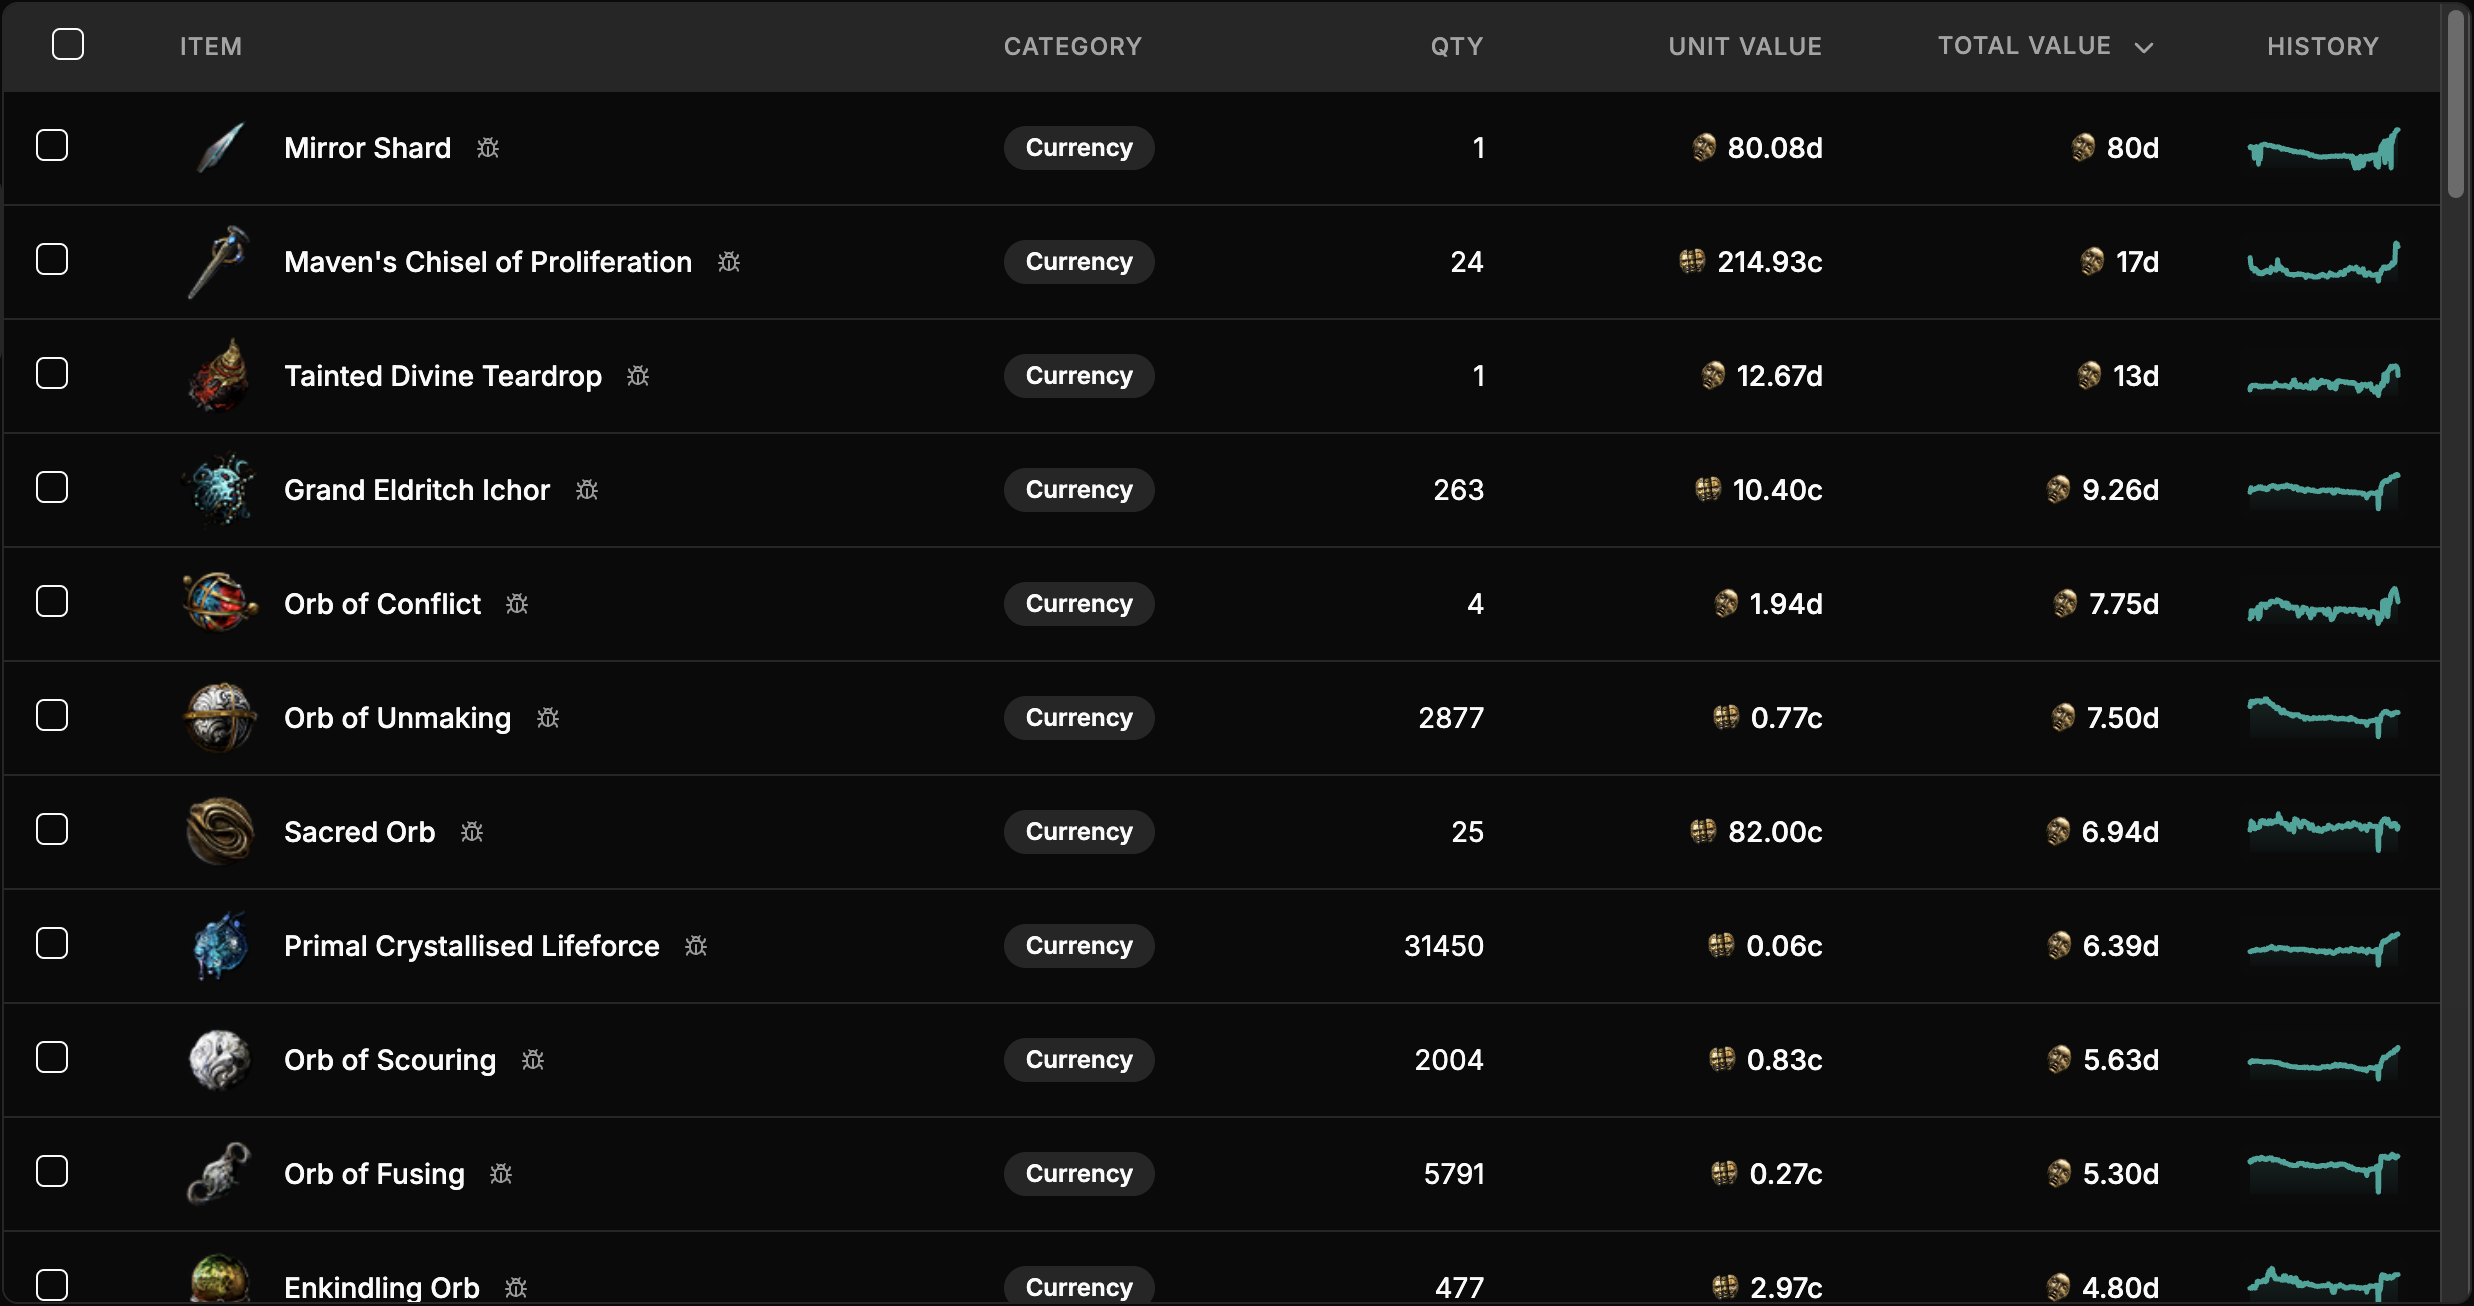Check the Maven's Chisel of Proliferation row checkbox

52,260
